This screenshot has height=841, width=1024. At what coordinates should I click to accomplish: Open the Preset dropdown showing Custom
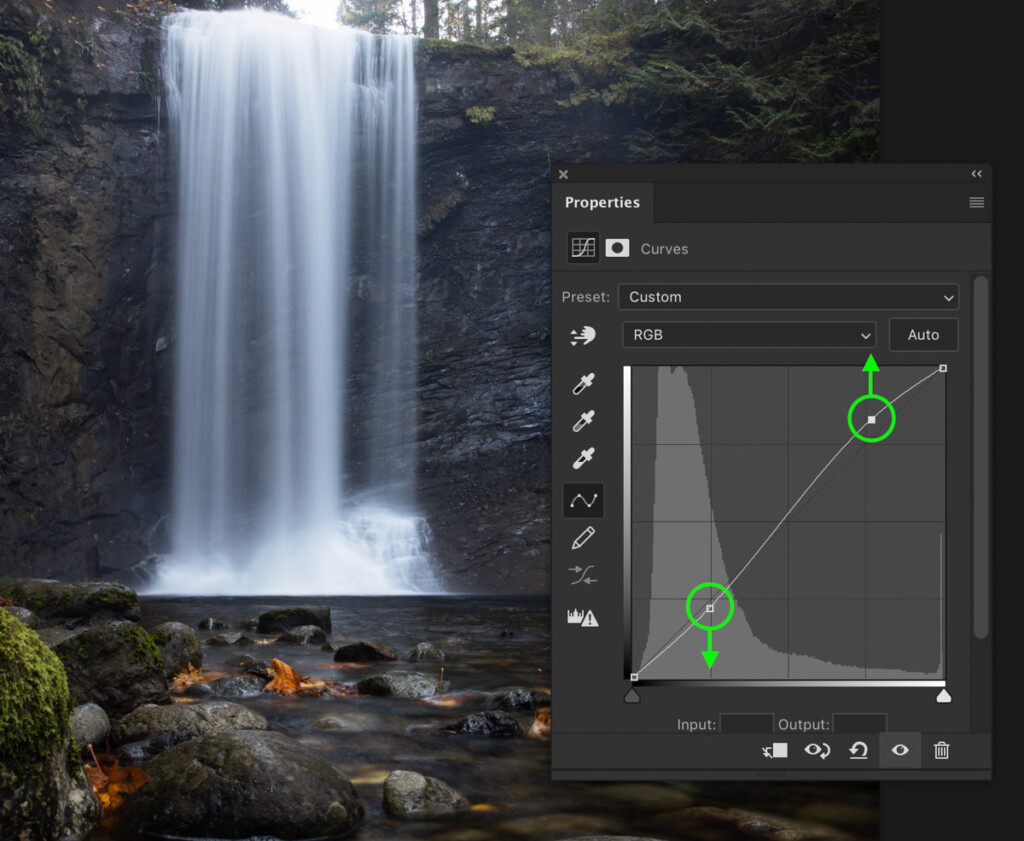788,297
